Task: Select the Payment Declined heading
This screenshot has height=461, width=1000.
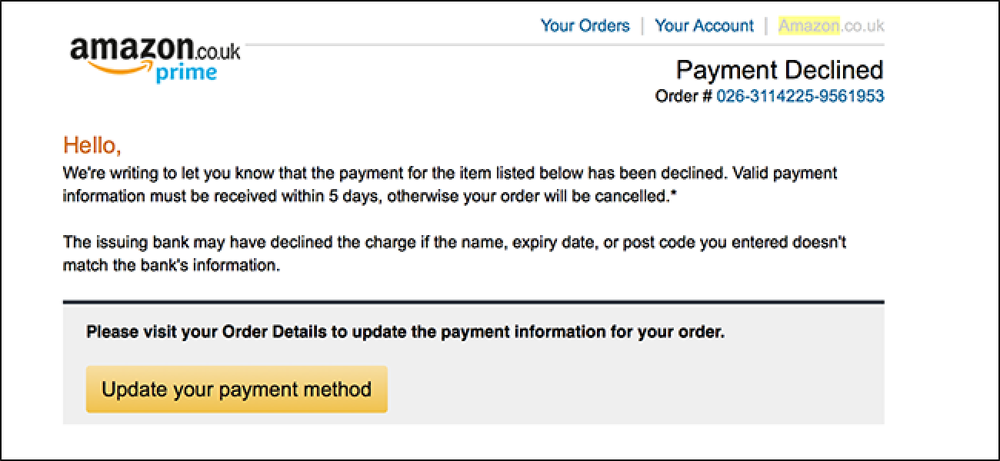Action: pyautogui.click(x=779, y=70)
